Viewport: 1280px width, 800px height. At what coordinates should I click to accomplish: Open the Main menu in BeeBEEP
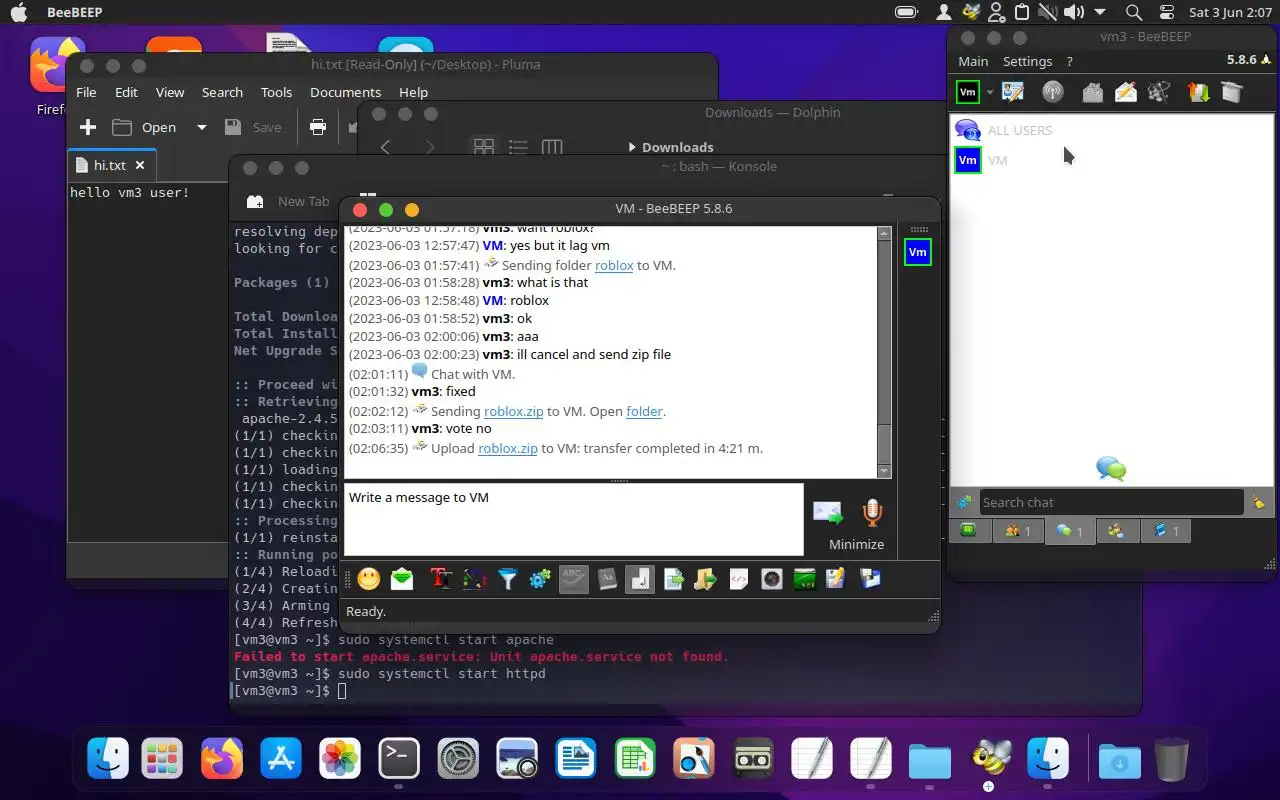point(973,61)
